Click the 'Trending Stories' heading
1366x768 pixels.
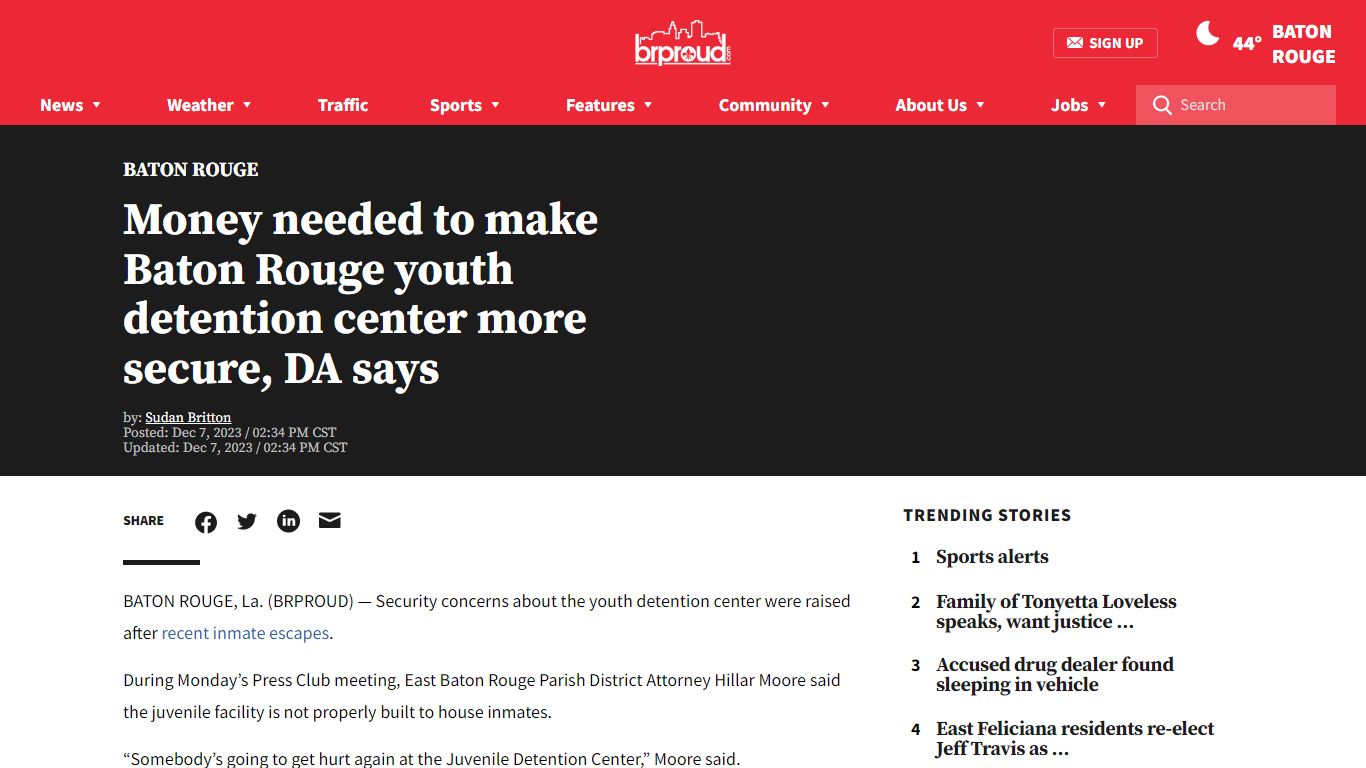pos(987,515)
